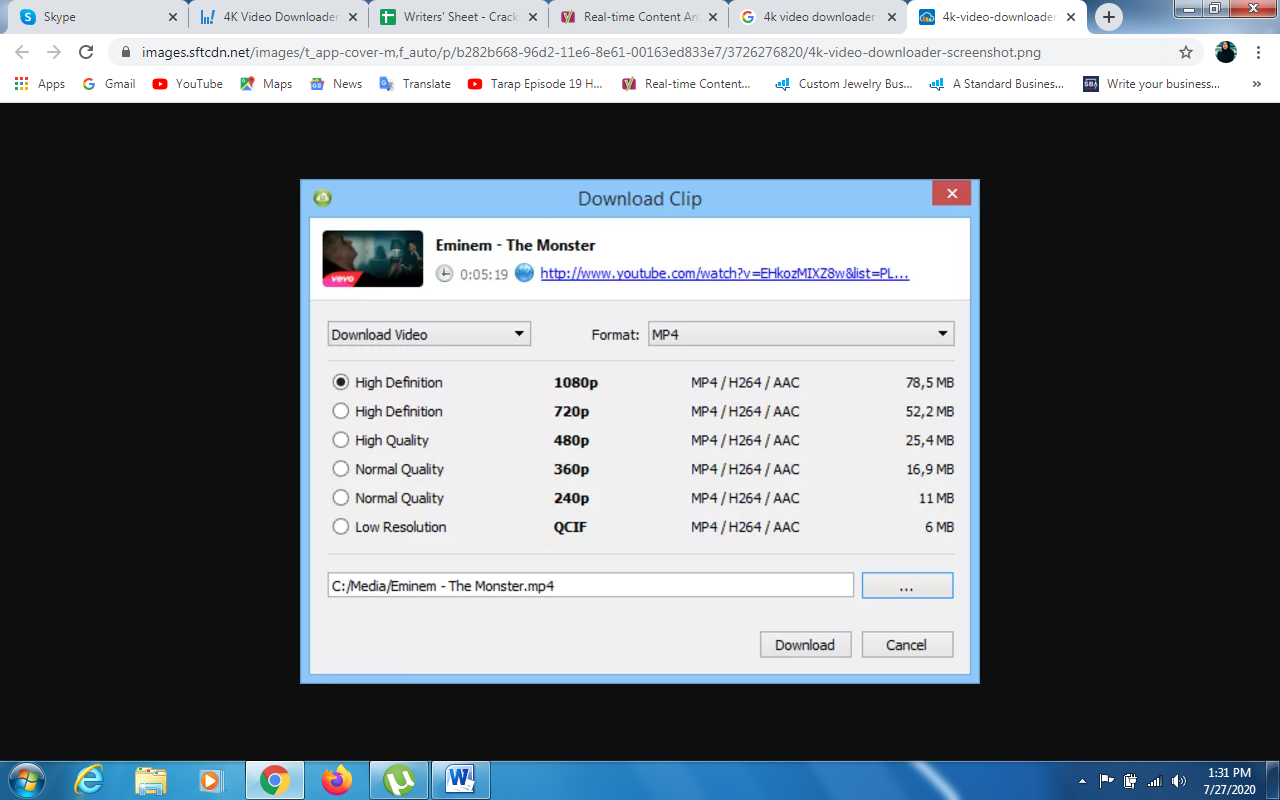Switch to the 4K Video Downloader tab with the chart icon
The height and width of the screenshot is (800, 1280).
(277, 17)
